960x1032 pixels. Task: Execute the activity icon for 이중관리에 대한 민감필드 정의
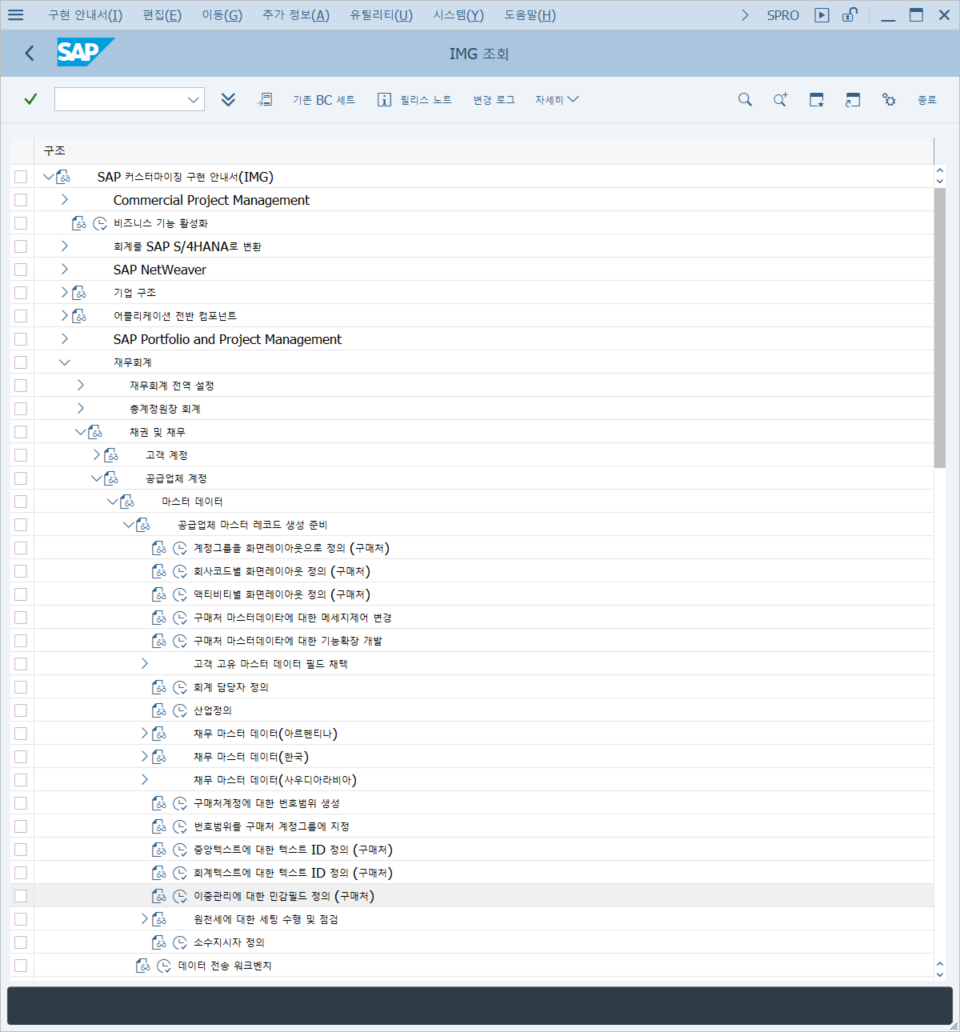click(x=180, y=896)
